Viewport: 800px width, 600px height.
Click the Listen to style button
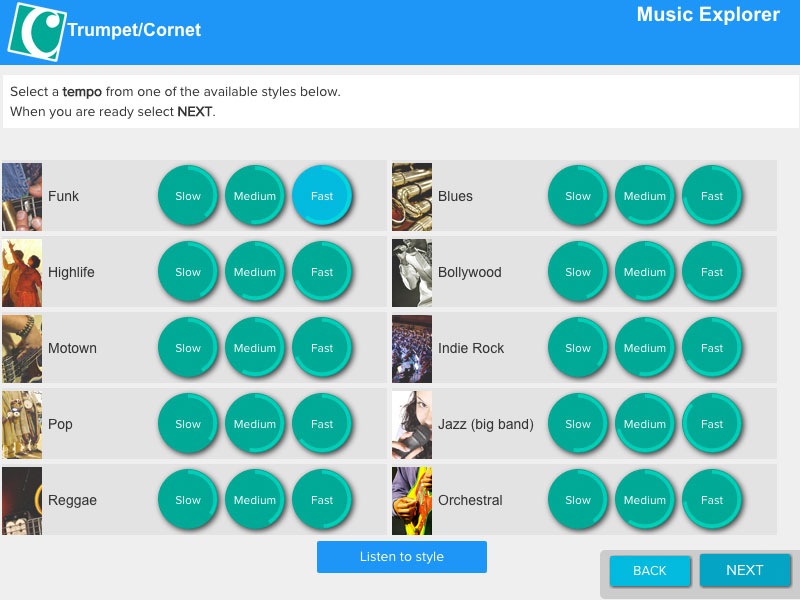tap(402, 557)
